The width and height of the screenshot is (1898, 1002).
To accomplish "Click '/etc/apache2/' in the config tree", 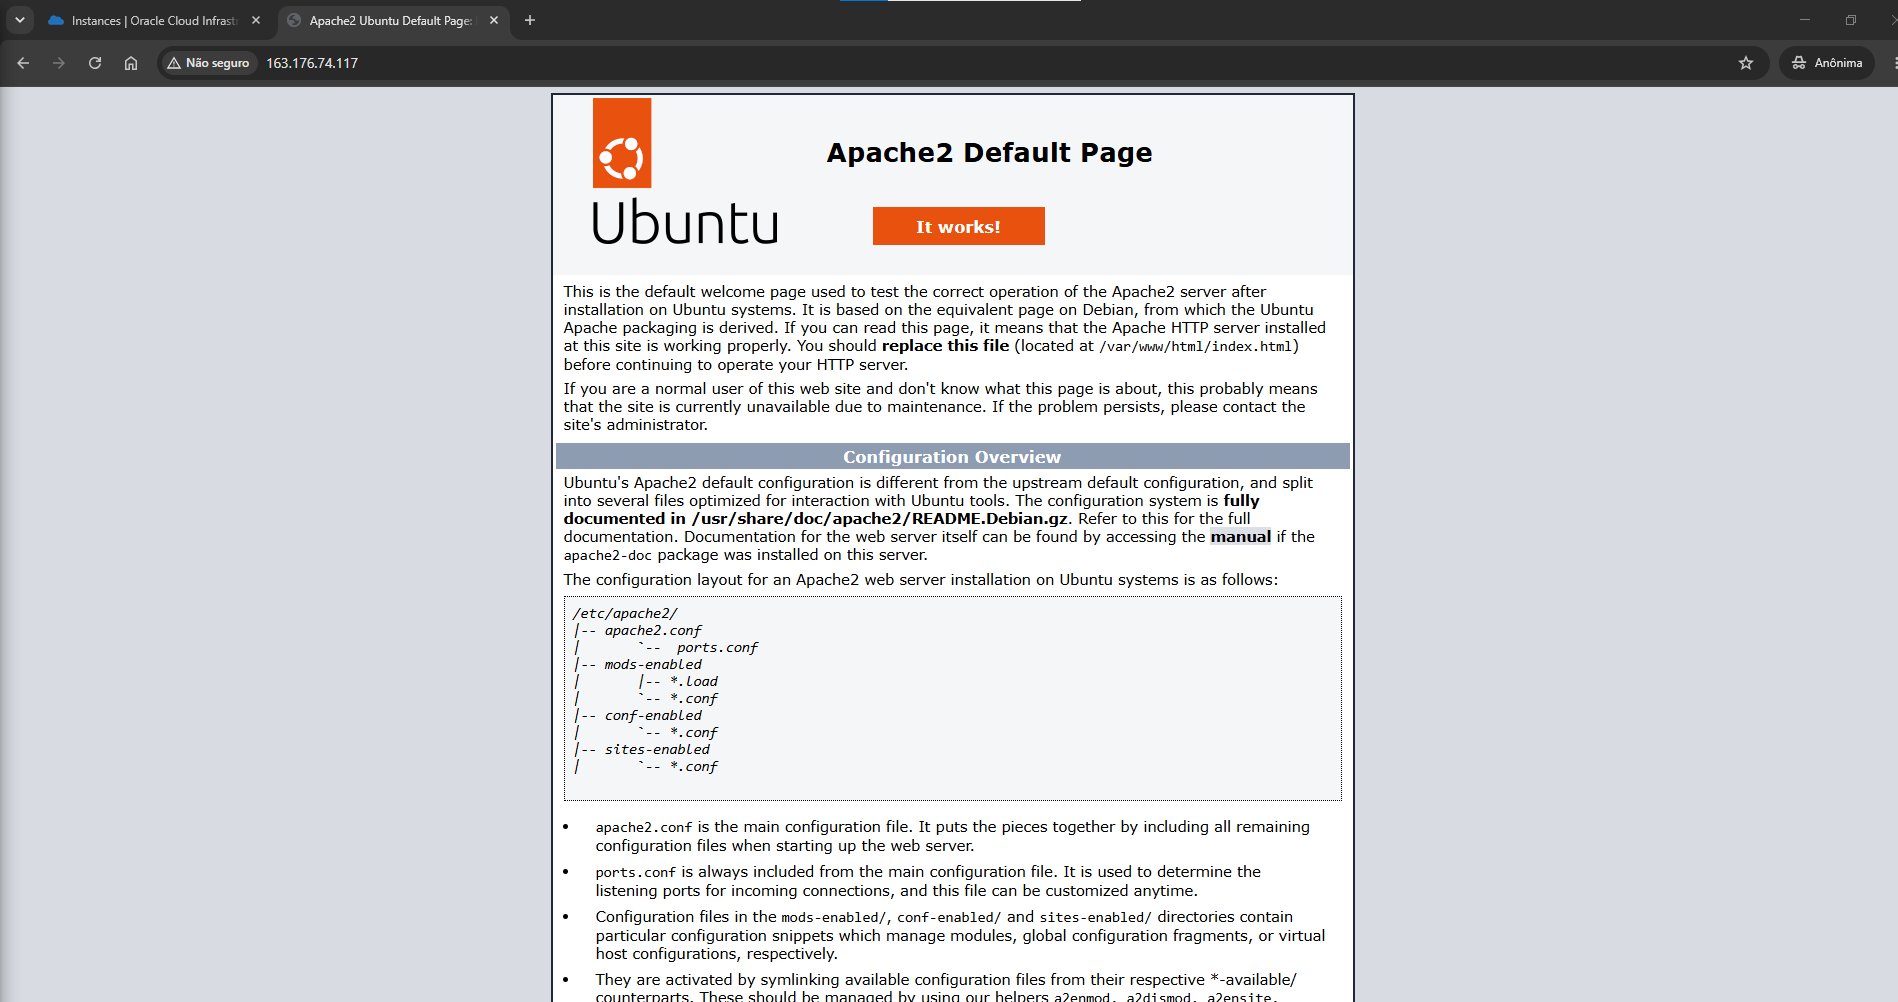I will click(625, 614).
